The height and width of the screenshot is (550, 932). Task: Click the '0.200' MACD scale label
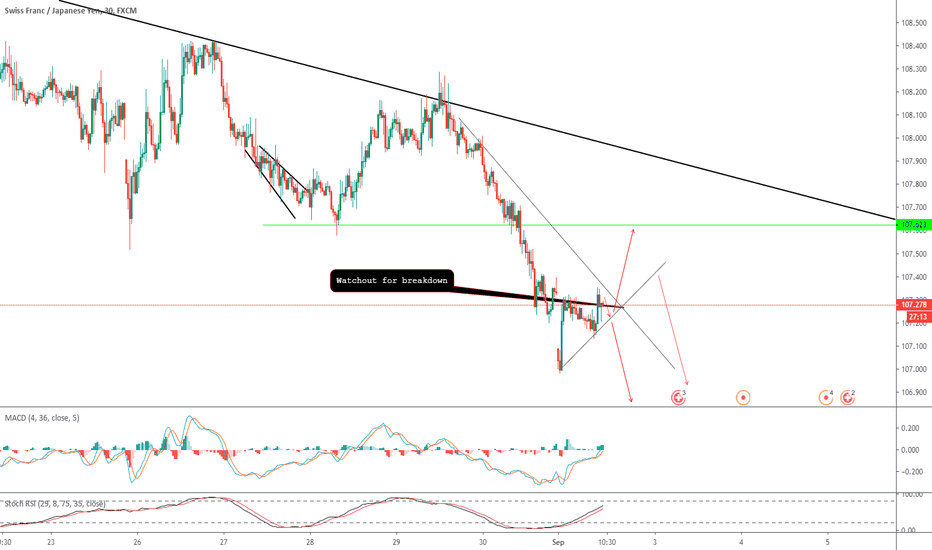(x=910, y=428)
